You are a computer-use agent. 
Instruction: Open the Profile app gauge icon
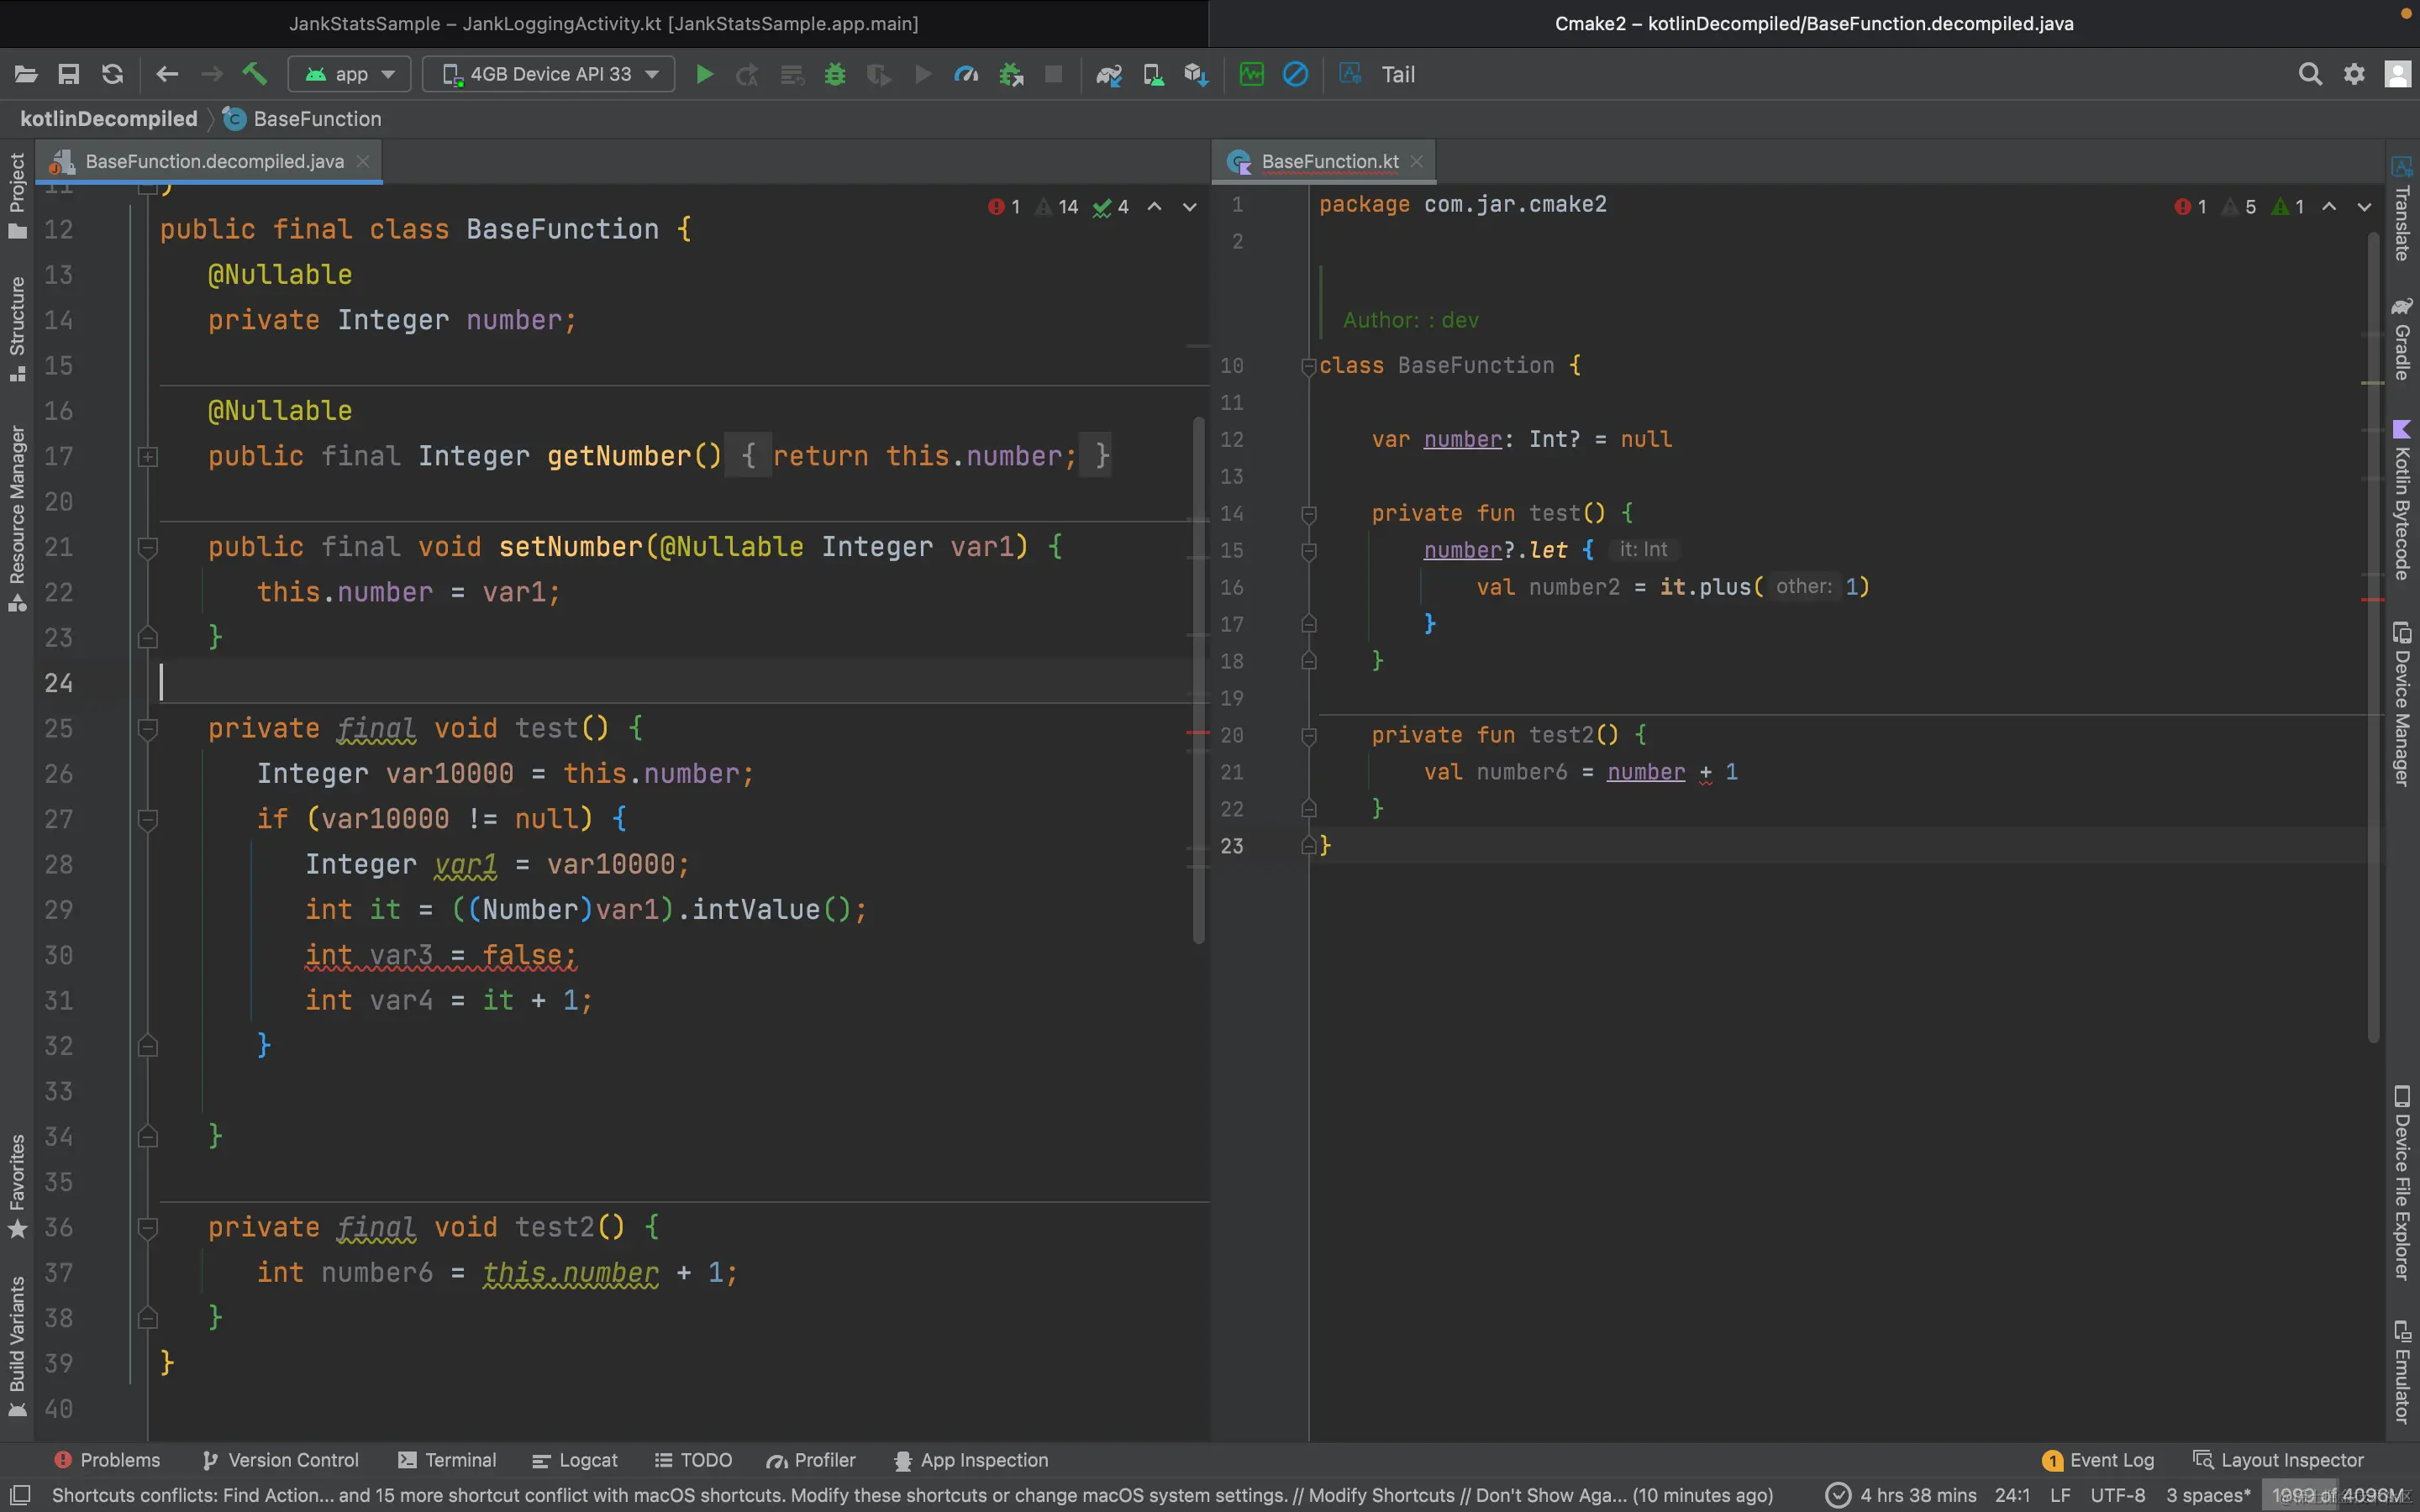click(x=965, y=74)
